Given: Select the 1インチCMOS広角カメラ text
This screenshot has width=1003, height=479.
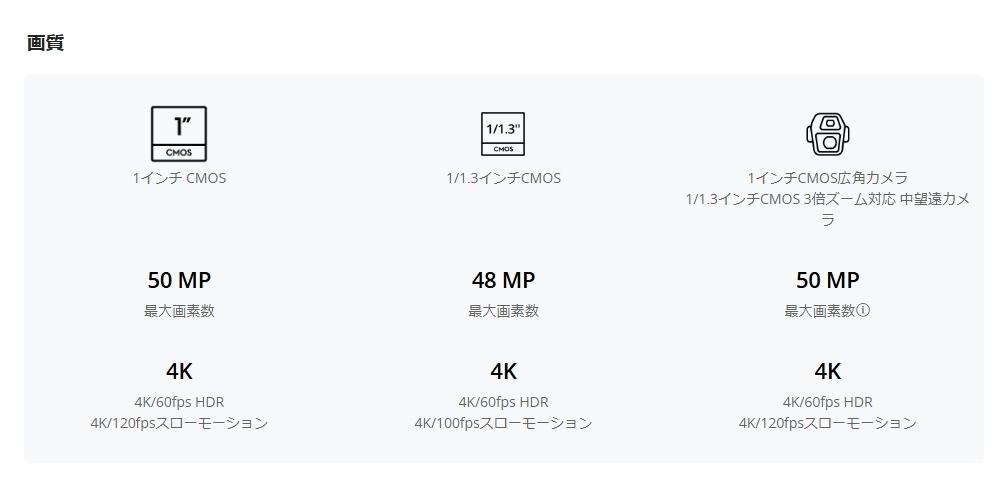Looking at the screenshot, I should tap(827, 178).
